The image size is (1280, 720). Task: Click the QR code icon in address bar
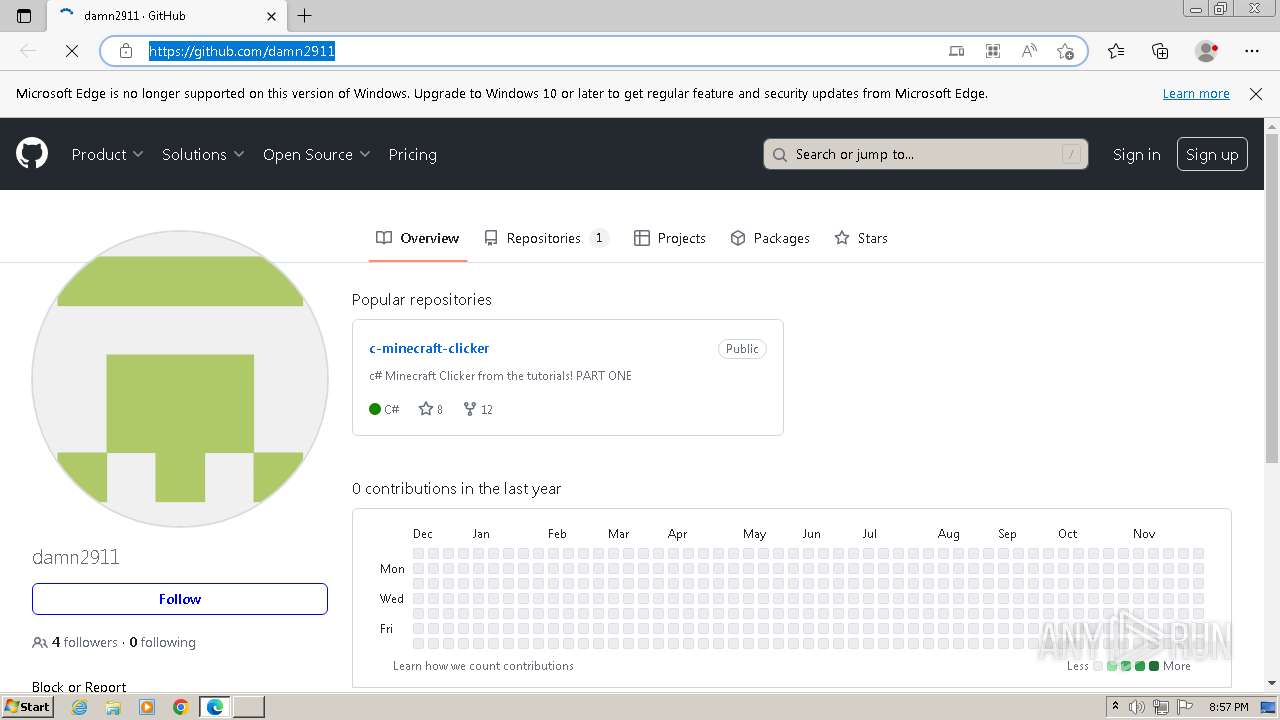pyautogui.click(x=993, y=51)
